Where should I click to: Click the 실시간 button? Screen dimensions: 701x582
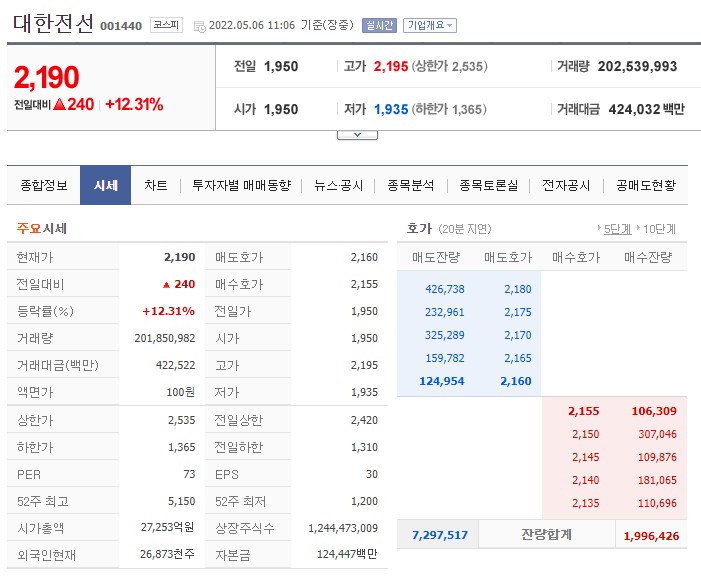(379, 25)
